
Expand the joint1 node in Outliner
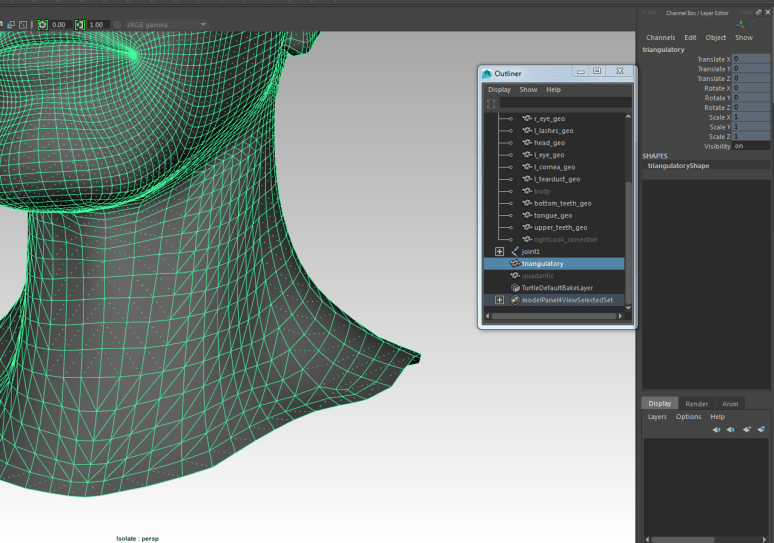pos(499,251)
